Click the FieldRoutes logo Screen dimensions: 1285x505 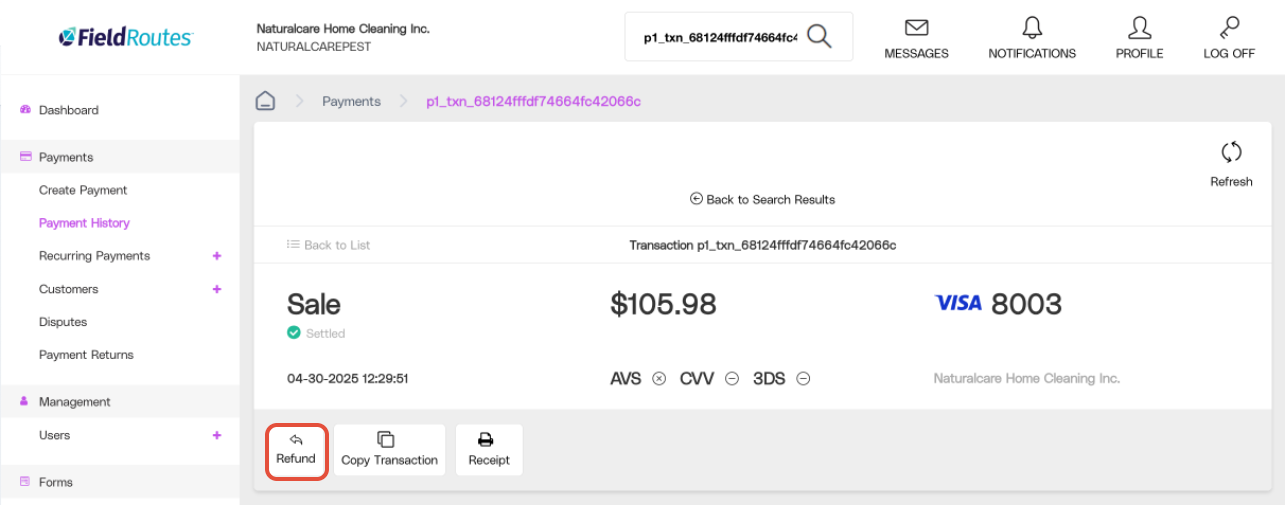coord(125,37)
